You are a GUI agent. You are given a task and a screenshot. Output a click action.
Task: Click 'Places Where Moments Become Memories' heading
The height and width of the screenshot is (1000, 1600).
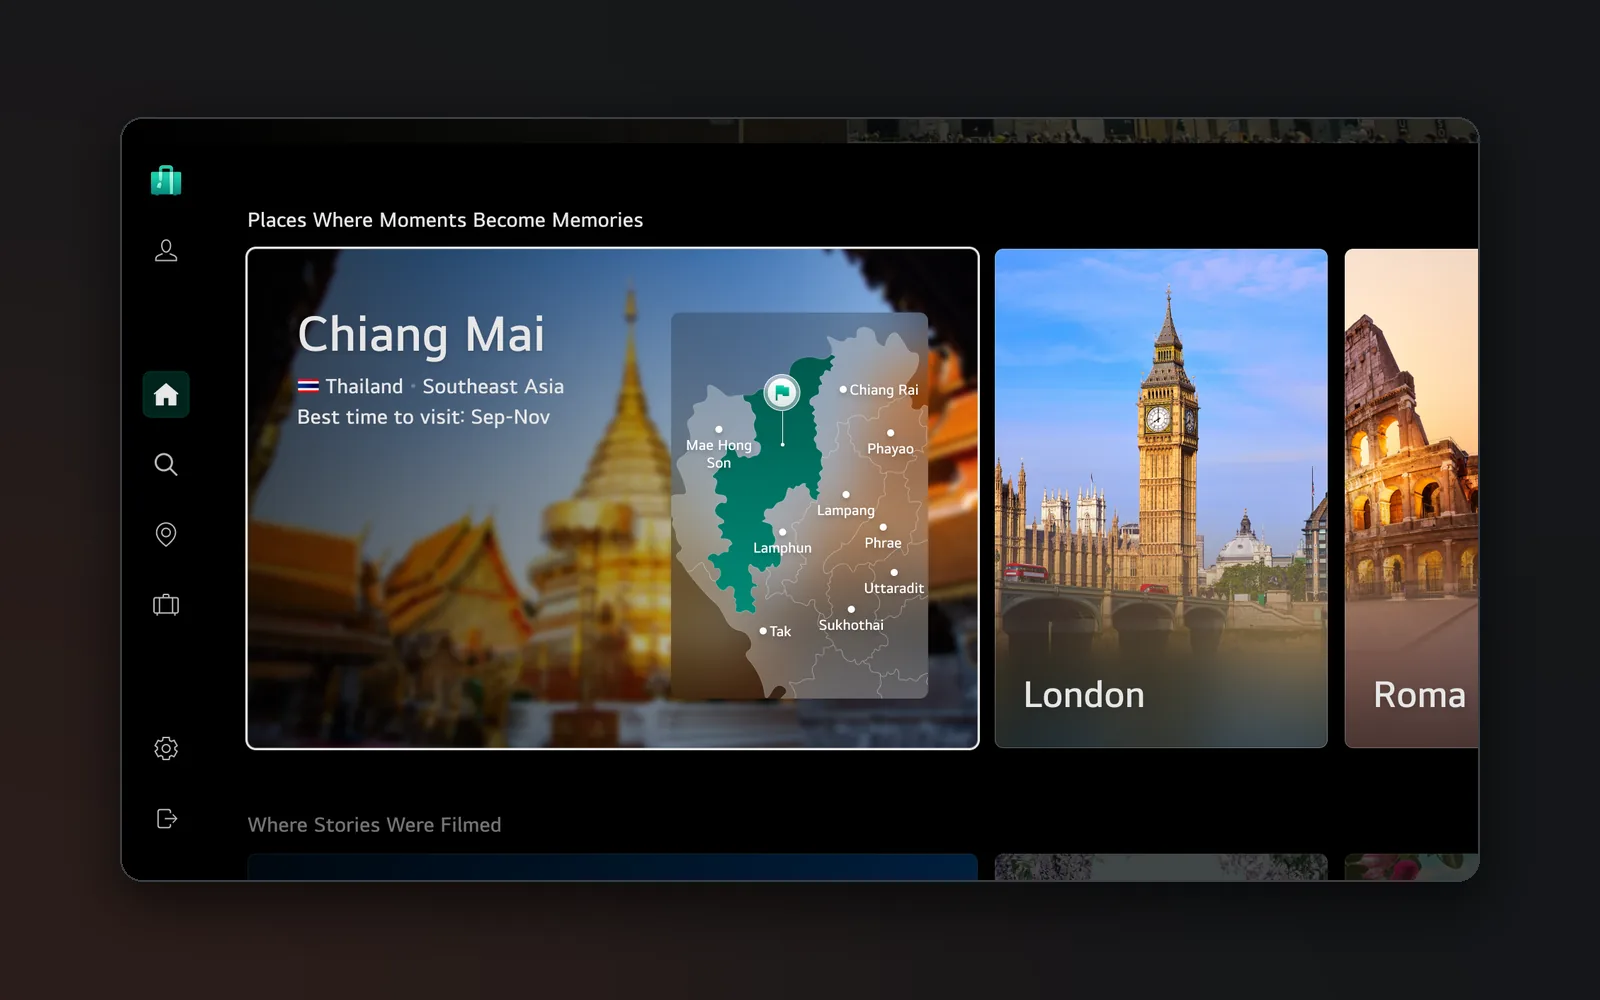tap(445, 220)
